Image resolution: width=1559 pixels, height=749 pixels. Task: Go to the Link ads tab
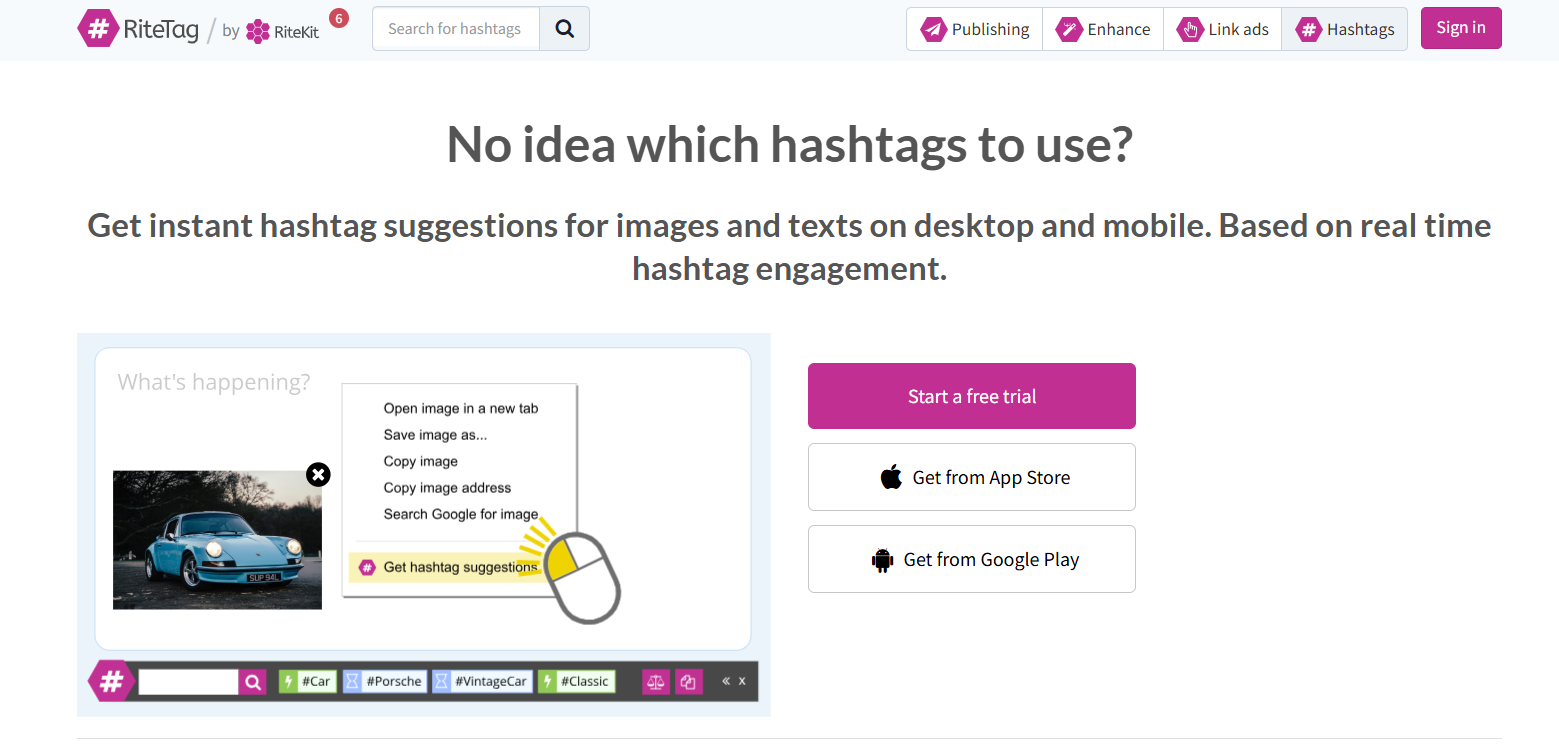[1222, 29]
